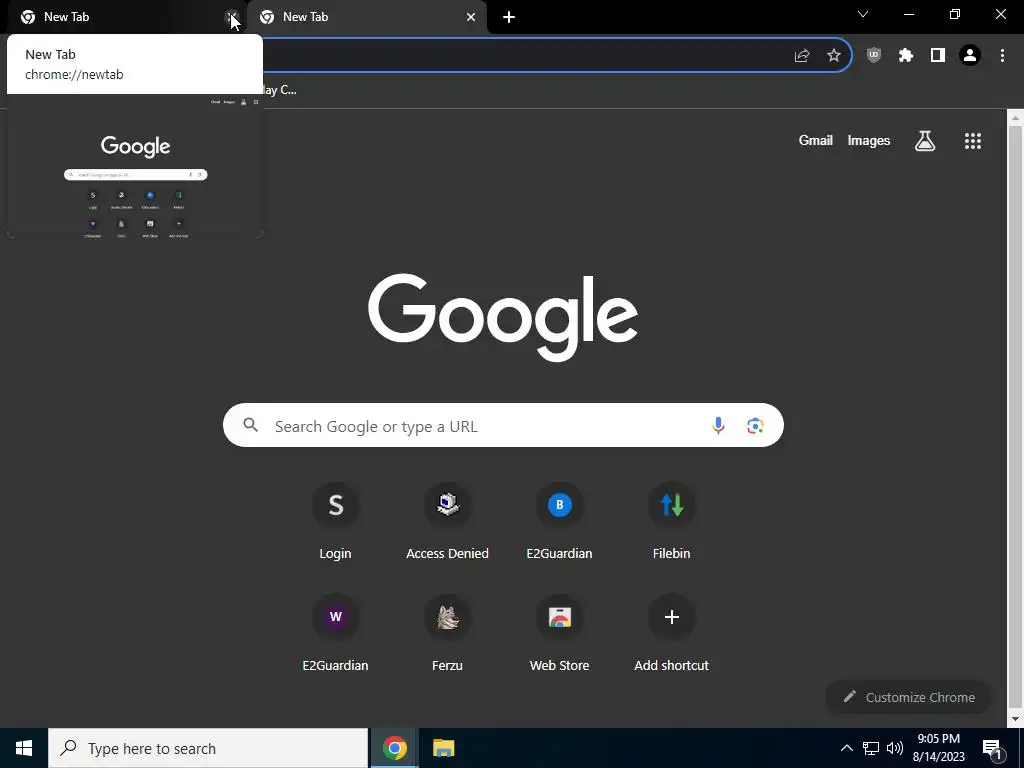Screen dimensions: 1024x768
Task: Open the network status tray icon
Action: click(x=871, y=748)
